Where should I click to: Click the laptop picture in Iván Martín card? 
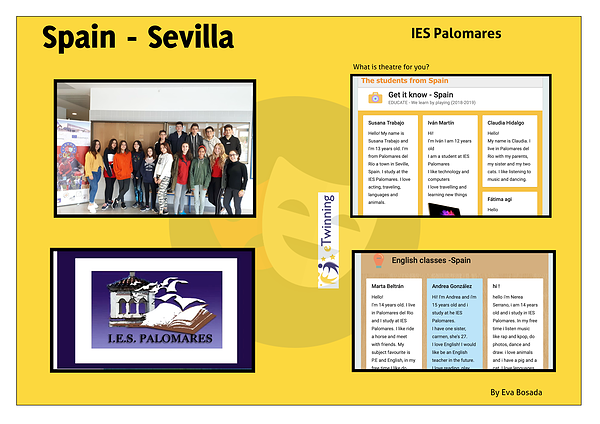(444, 209)
